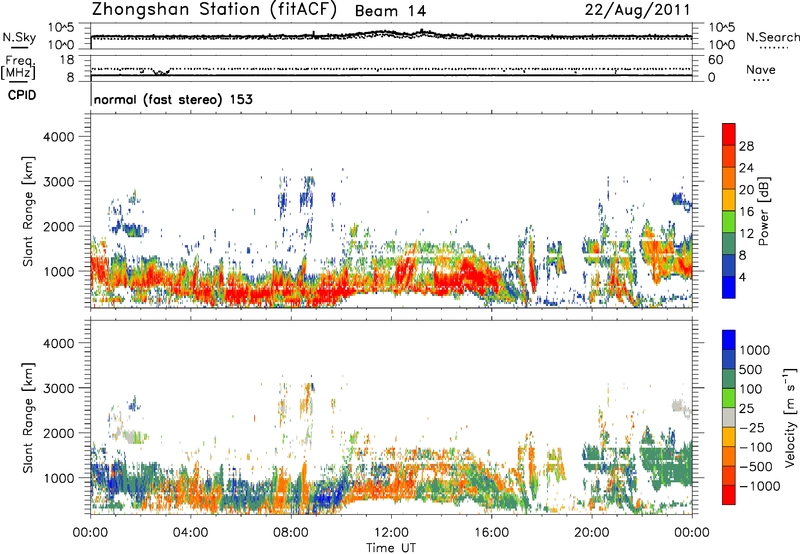This screenshot has width=800, height=554.
Task: Click the '2000' tick on the power panel
Action: point(58,226)
